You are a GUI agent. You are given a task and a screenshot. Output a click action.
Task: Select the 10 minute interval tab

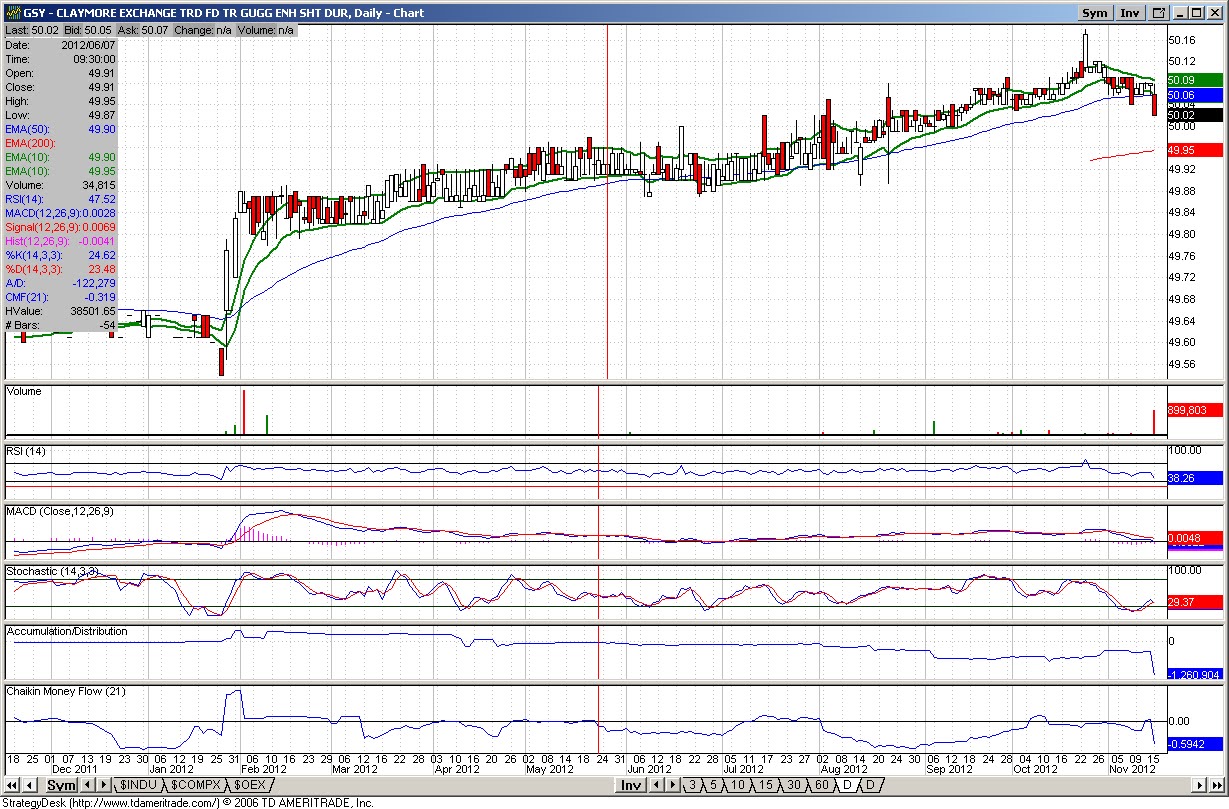(x=738, y=785)
